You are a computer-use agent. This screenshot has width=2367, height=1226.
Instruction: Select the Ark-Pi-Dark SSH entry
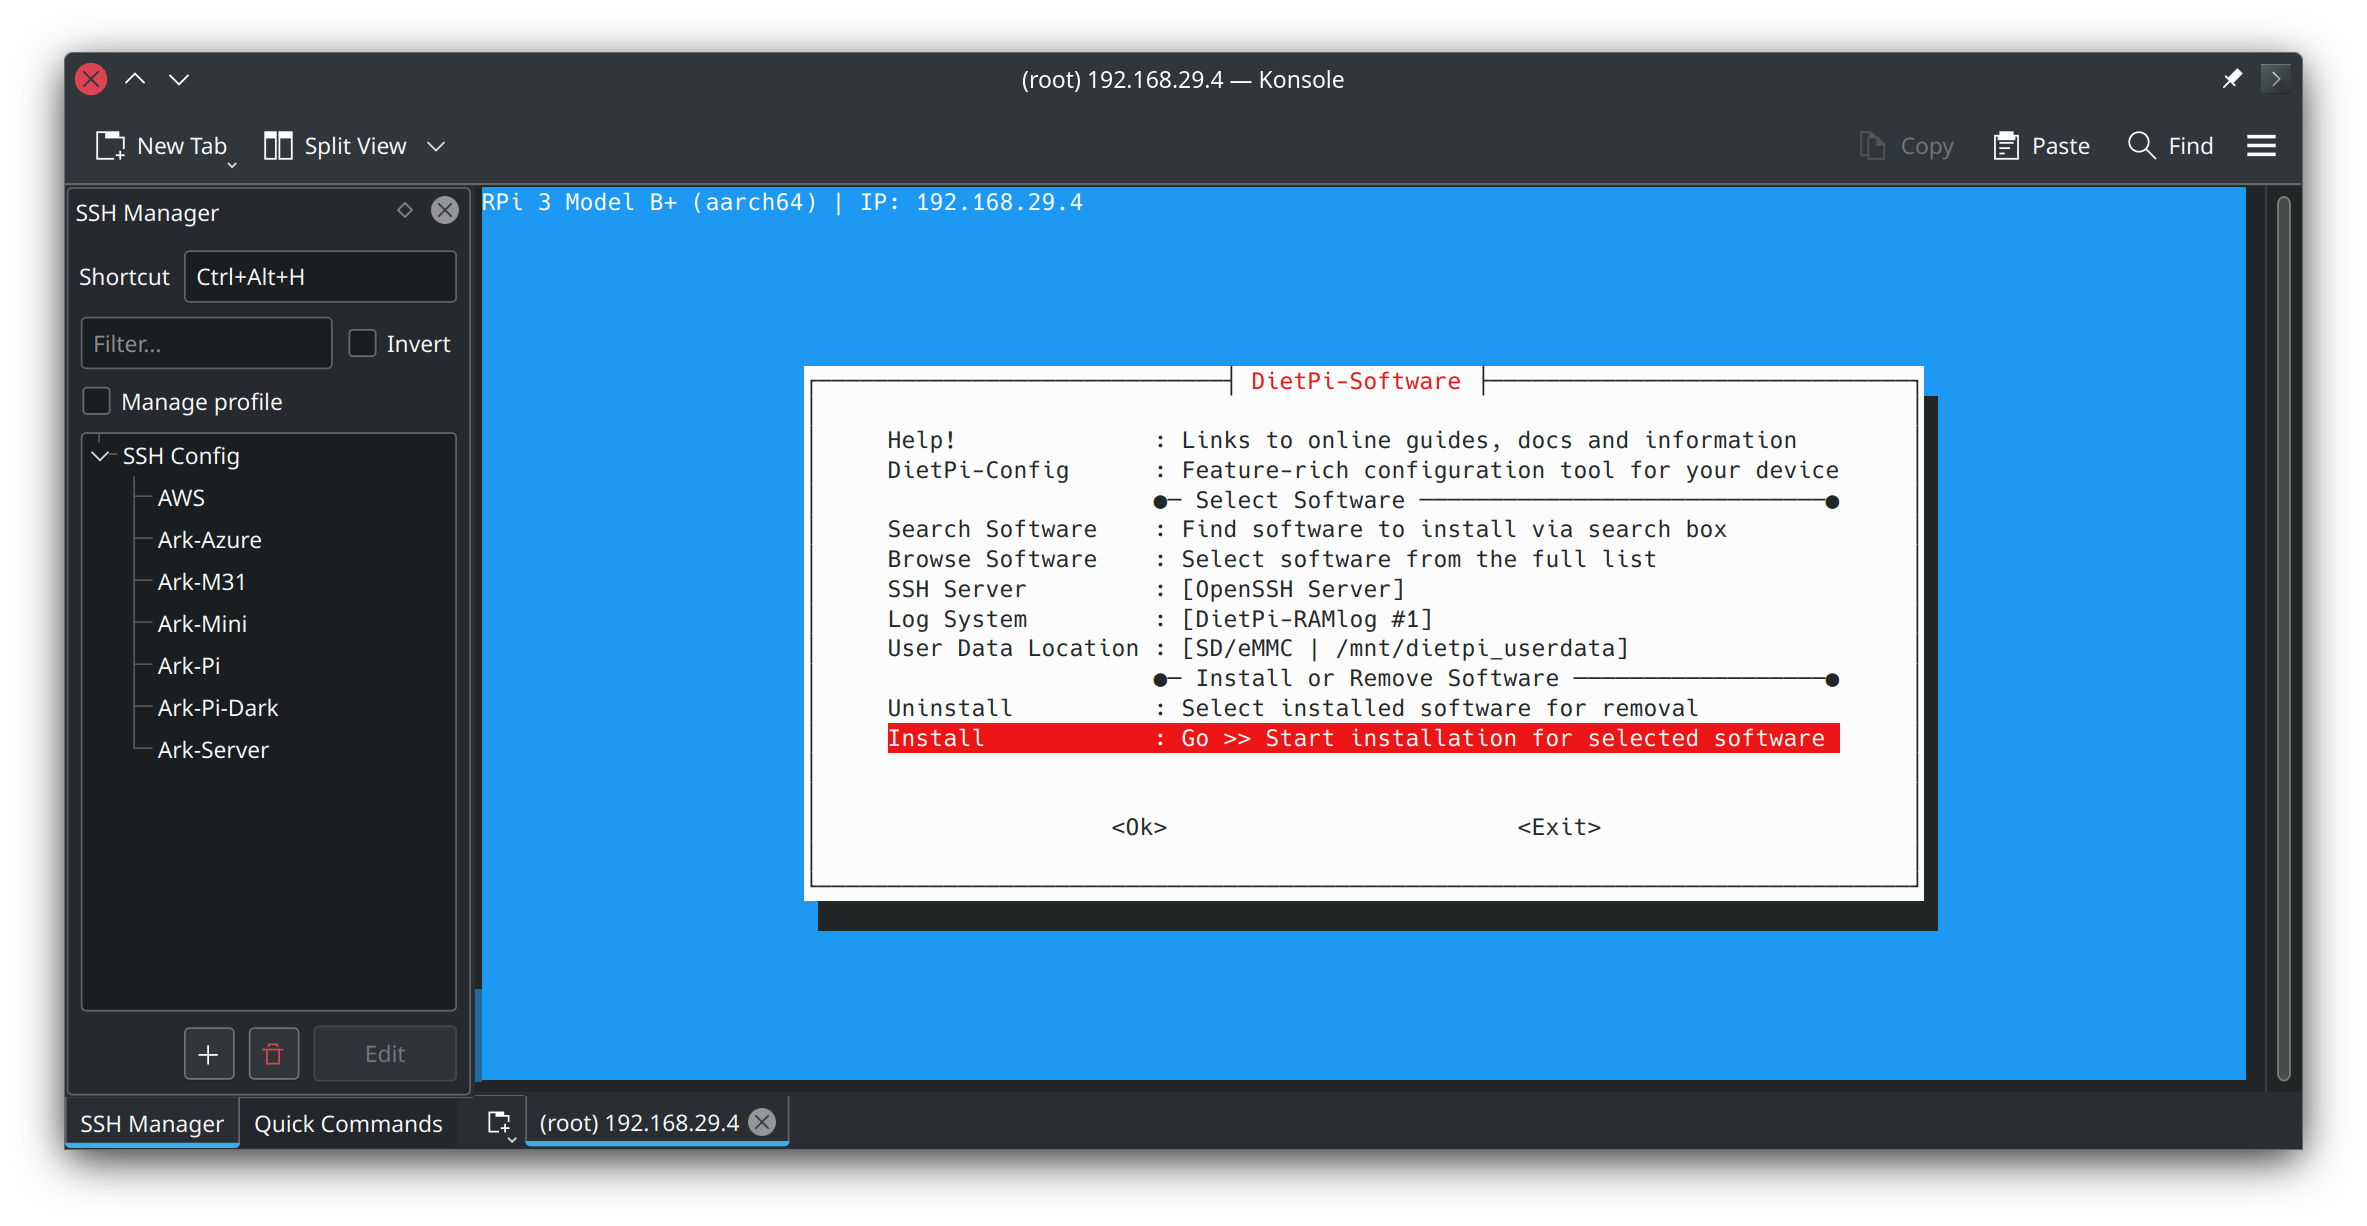click(217, 708)
